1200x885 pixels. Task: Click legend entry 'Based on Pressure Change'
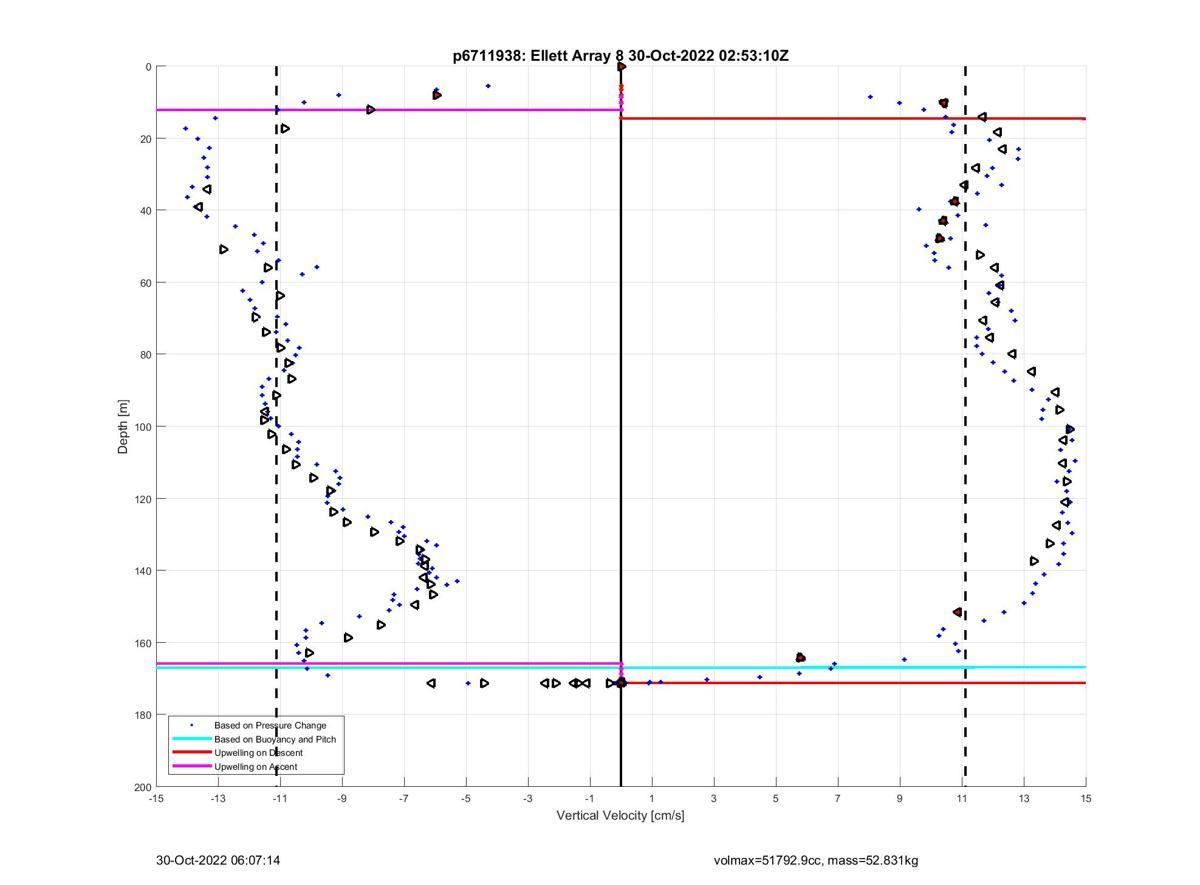270,725
